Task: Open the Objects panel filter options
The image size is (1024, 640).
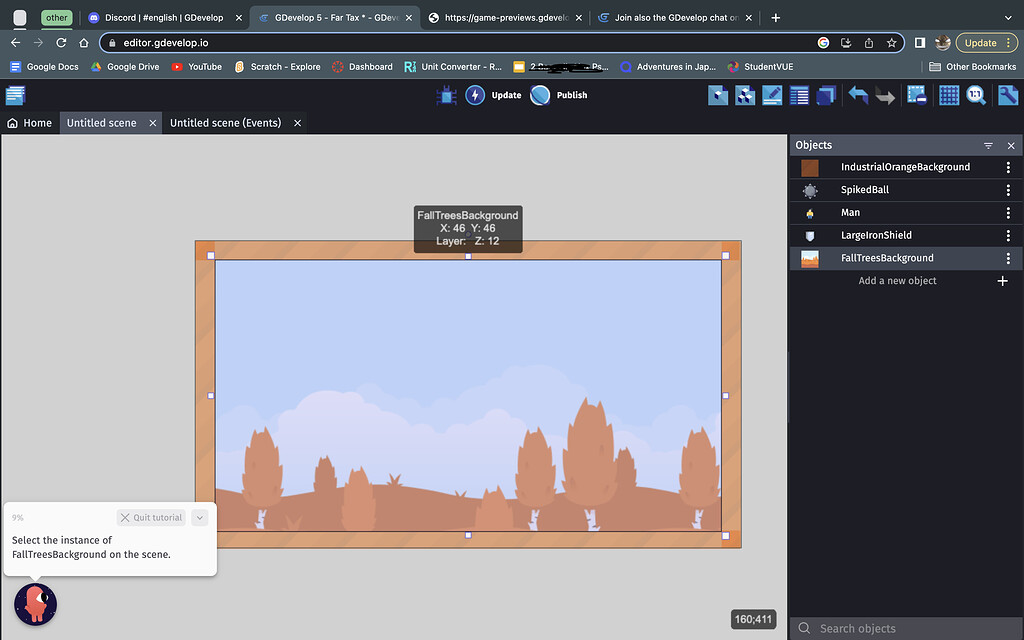Action: pos(988,145)
